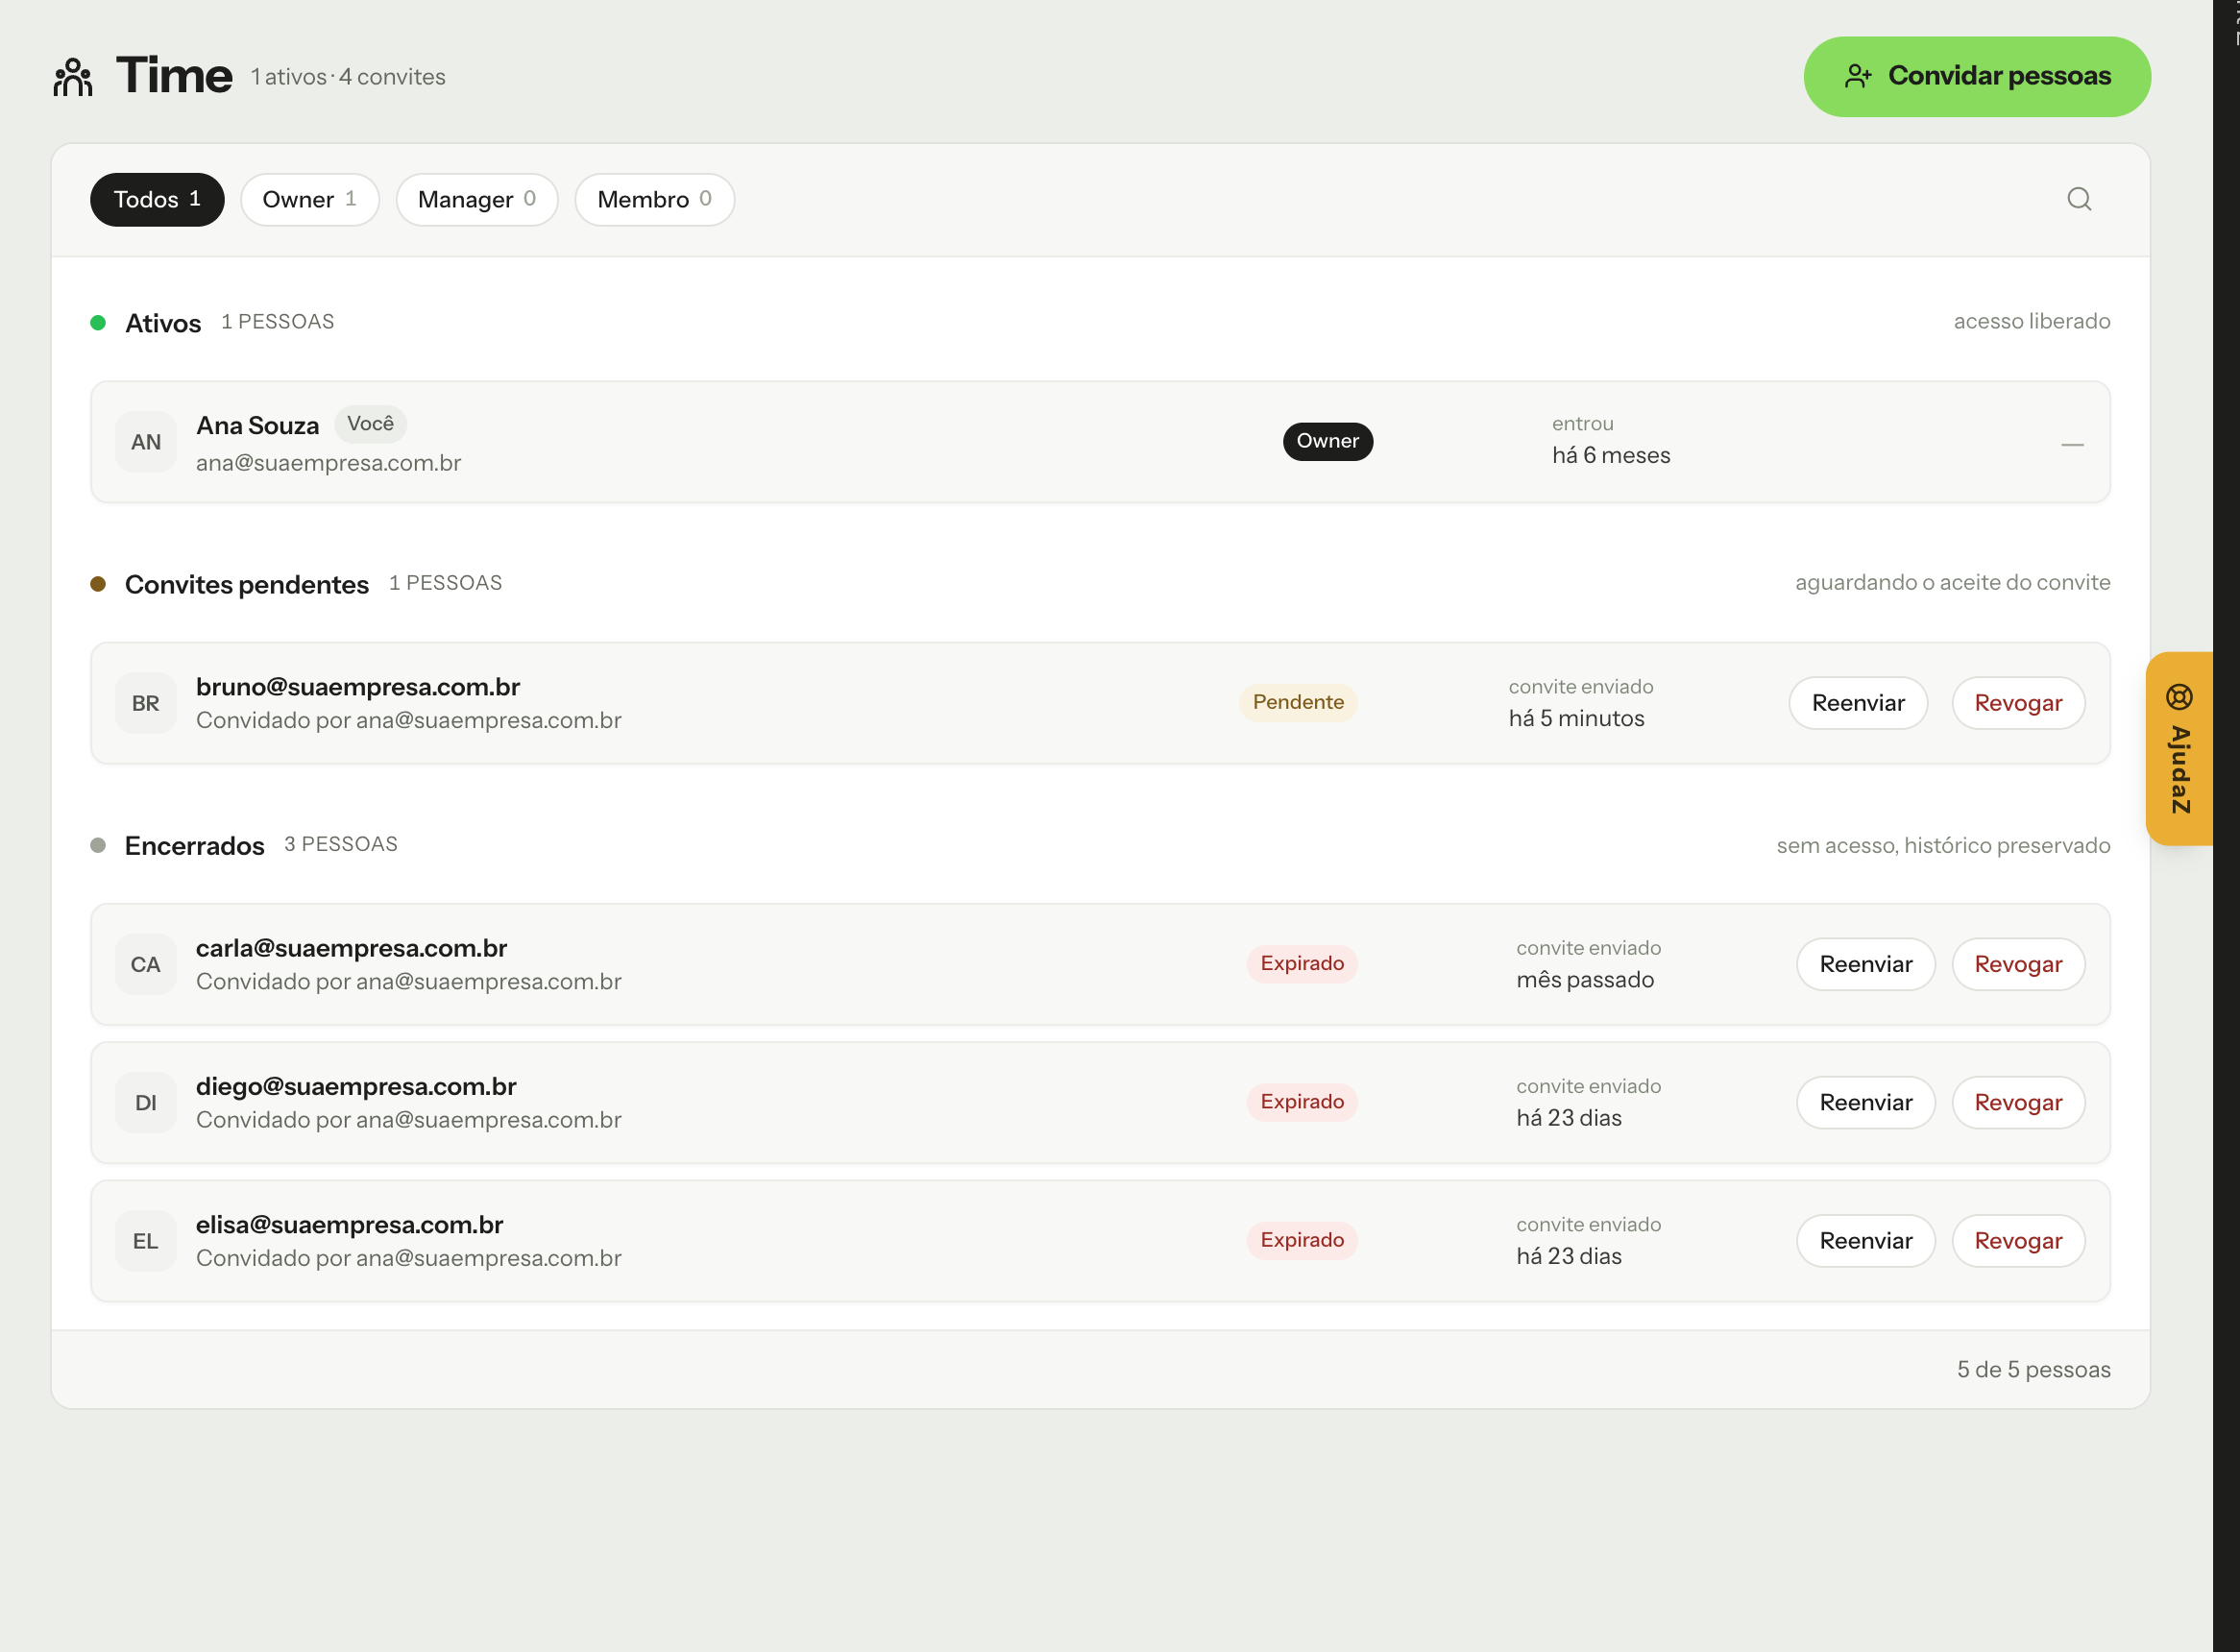This screenshot has width=2240, height=1652.
Task: Click 'há 5 minutos' invite time
Action: pos(1576,719)
